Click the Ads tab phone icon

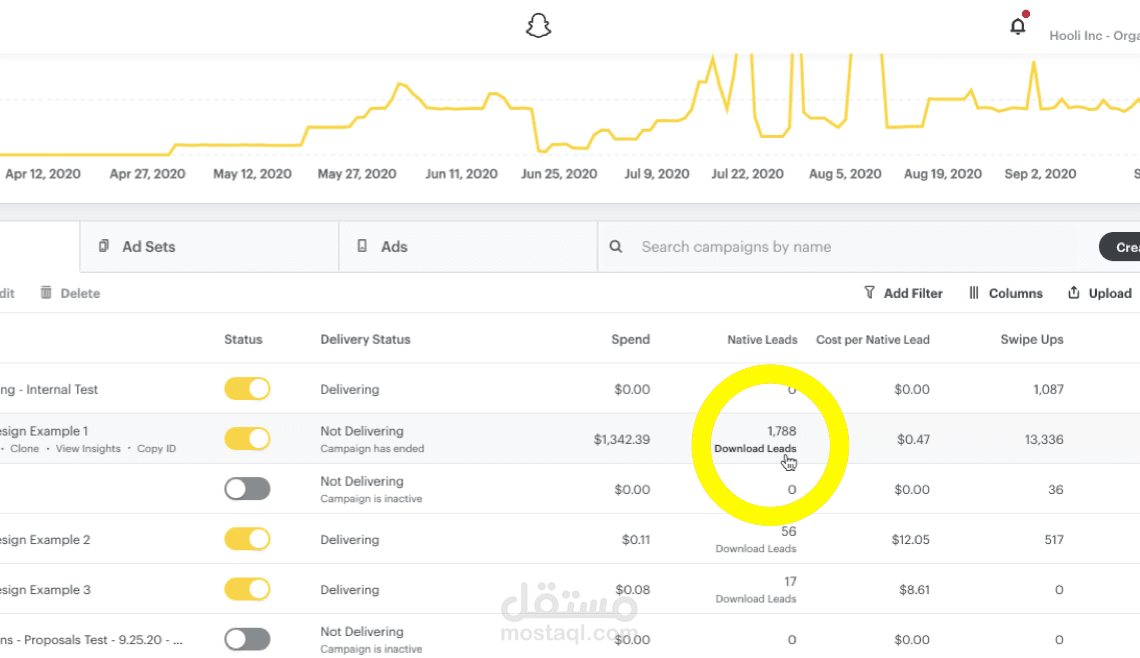(x=362, y=246)
